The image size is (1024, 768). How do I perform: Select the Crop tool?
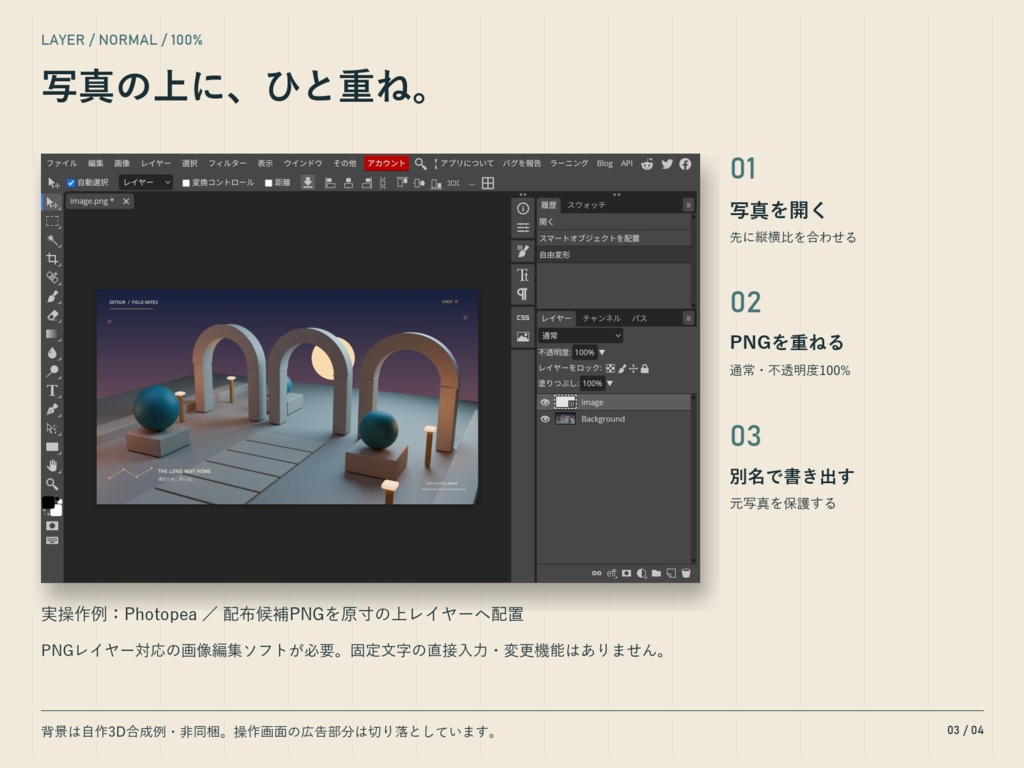(x=52, y=259)
